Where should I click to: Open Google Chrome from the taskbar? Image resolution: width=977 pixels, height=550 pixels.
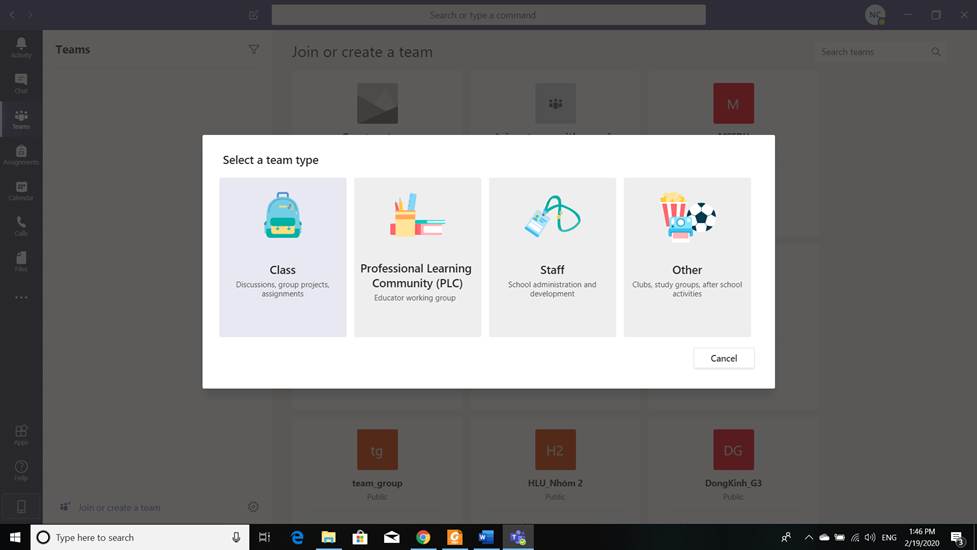coord(423,537)
